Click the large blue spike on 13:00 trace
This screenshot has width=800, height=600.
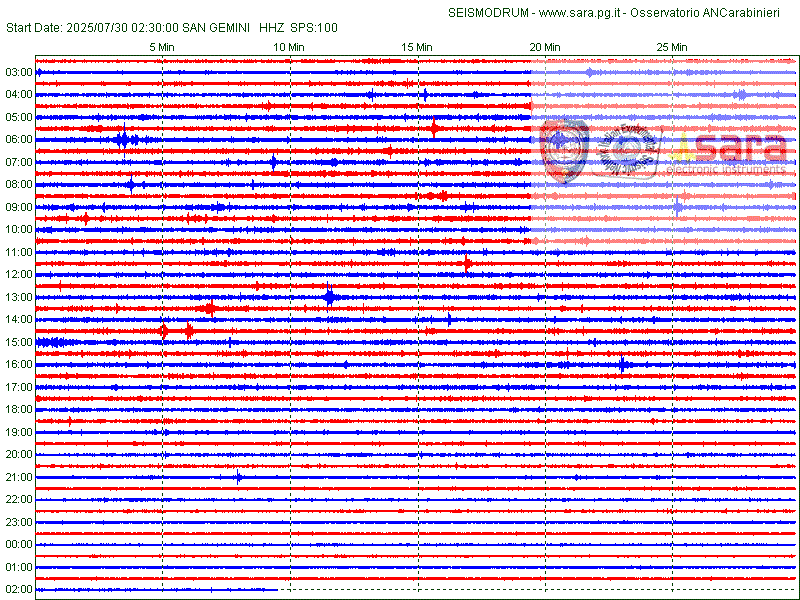tap(330, 296)
